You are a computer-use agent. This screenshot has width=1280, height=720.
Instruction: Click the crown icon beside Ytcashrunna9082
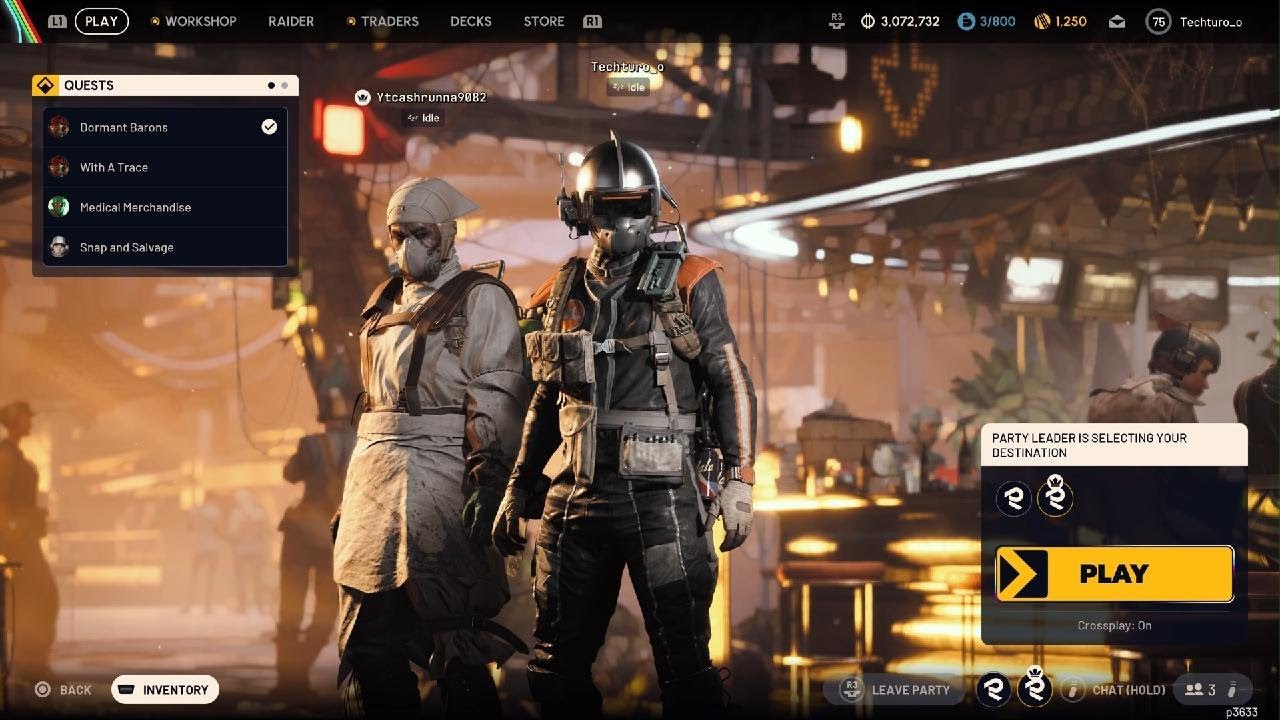[x=363, y=97]
